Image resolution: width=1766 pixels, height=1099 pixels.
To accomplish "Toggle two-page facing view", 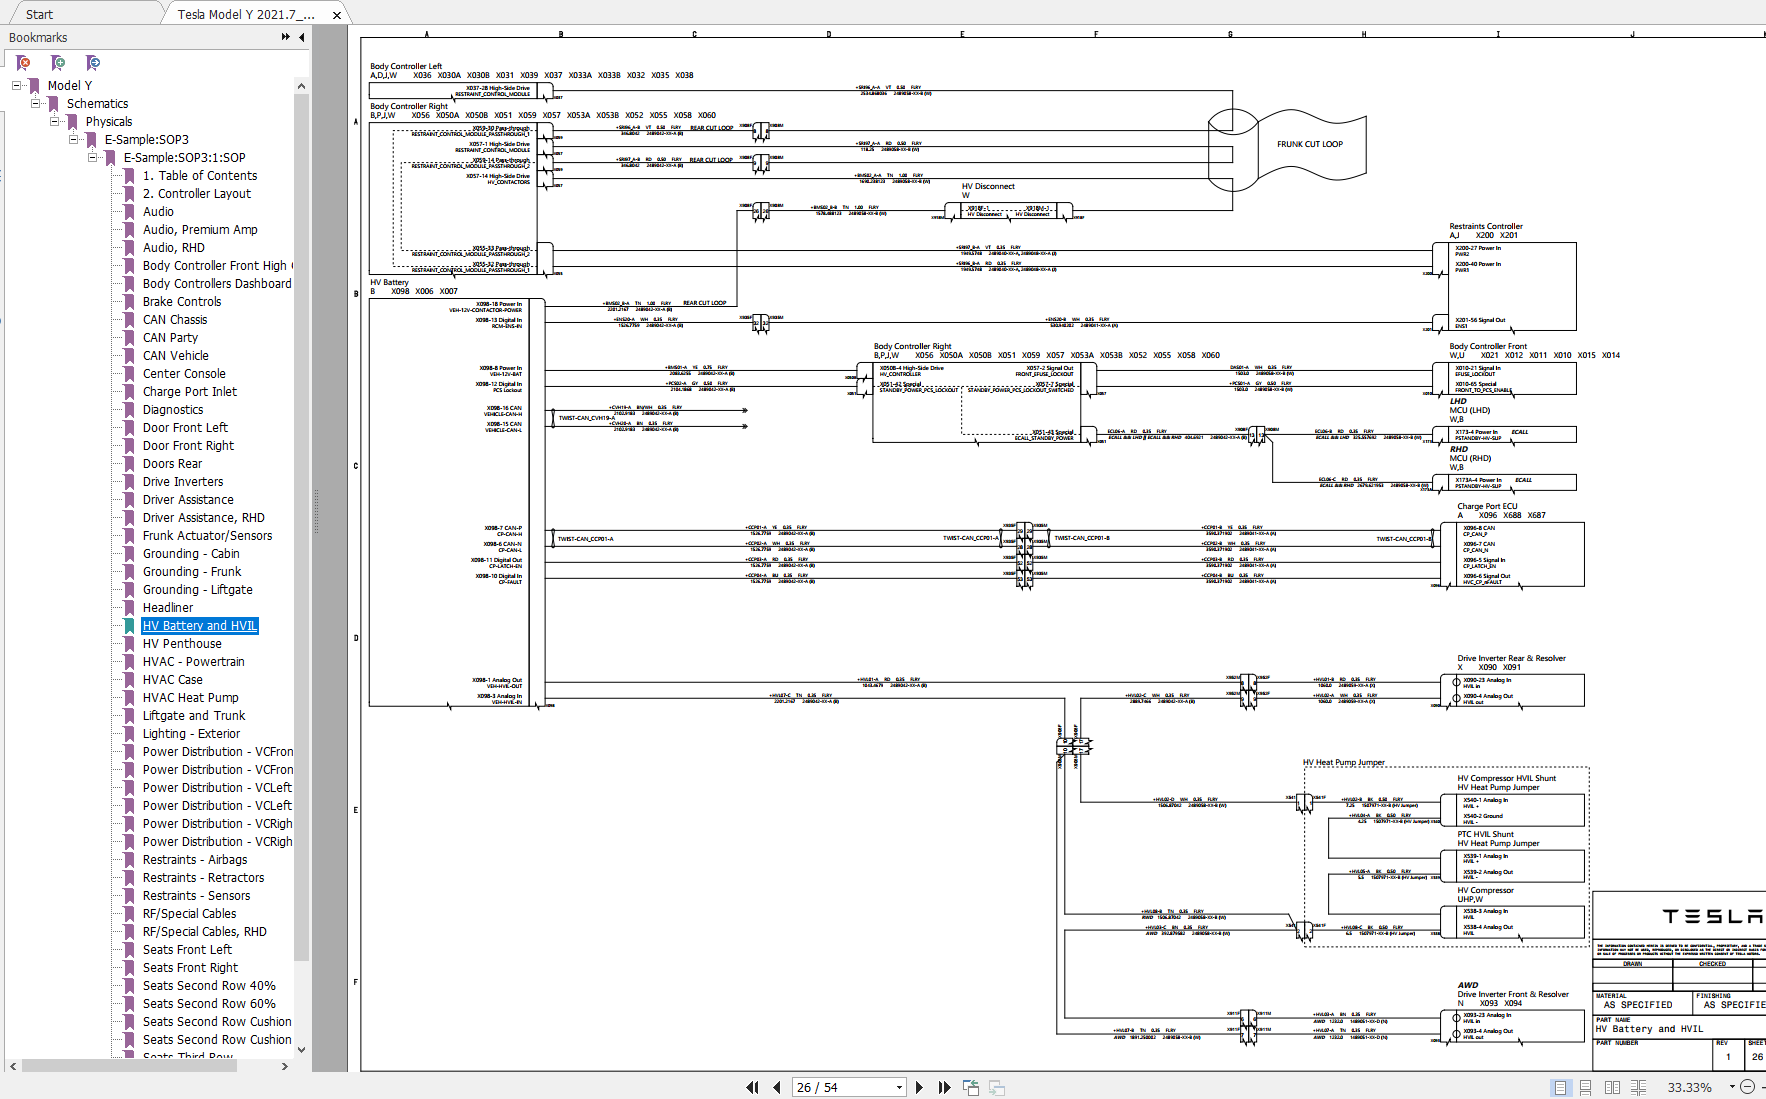I will [x=1612, y=1087].
